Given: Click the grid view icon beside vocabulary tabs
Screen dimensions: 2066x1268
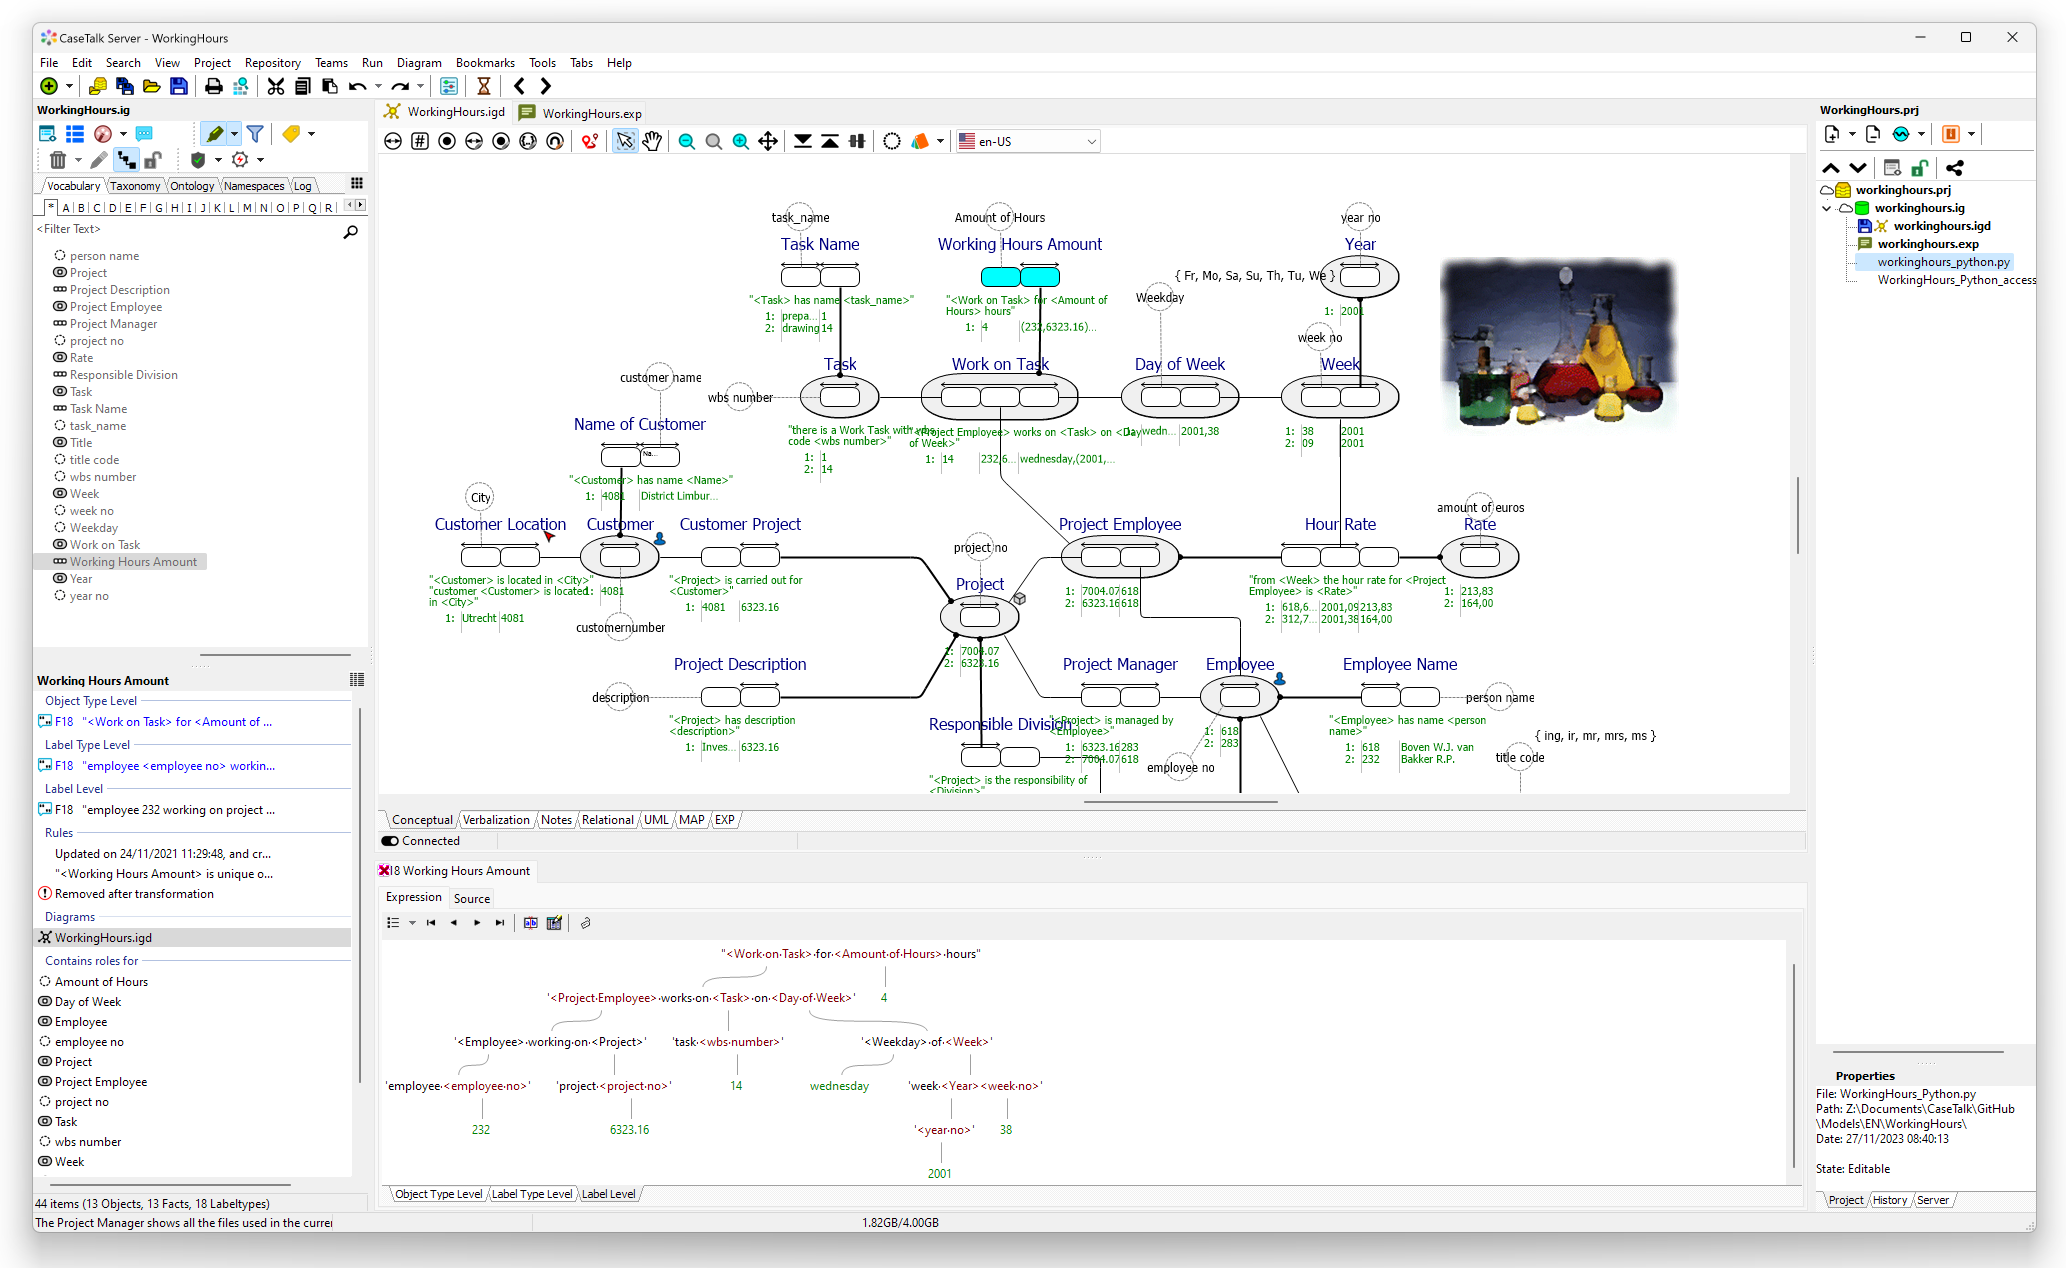Looking at the screenshot, I should click(357, 183).
